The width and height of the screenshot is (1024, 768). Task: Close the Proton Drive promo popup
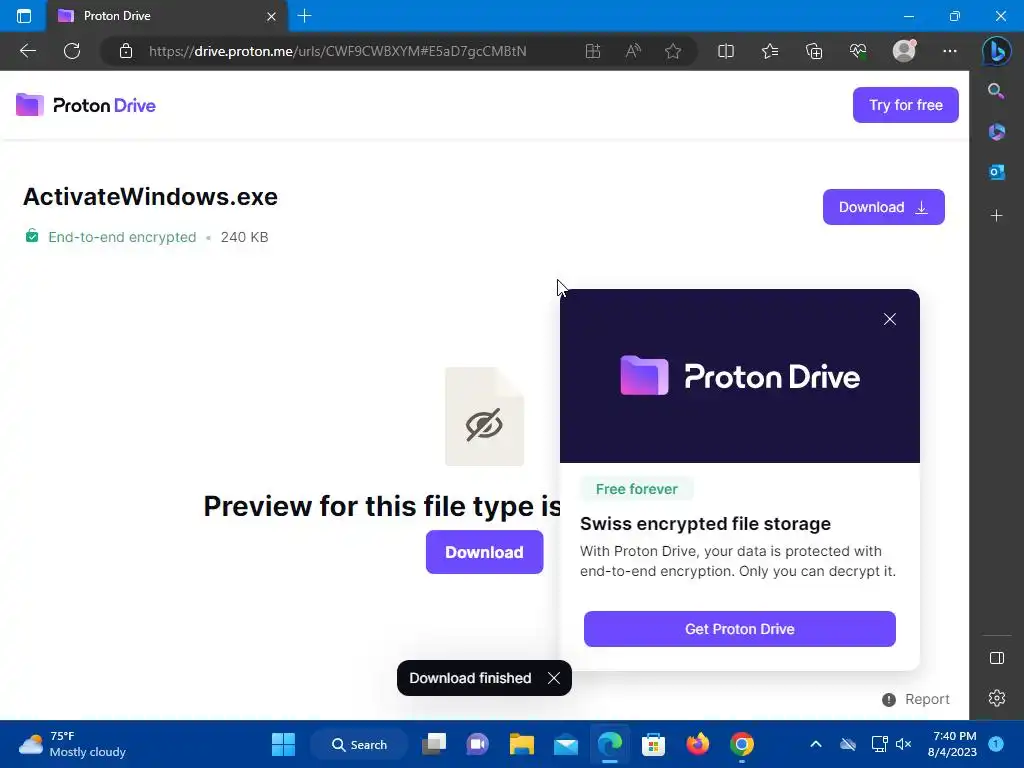(889, 319)
